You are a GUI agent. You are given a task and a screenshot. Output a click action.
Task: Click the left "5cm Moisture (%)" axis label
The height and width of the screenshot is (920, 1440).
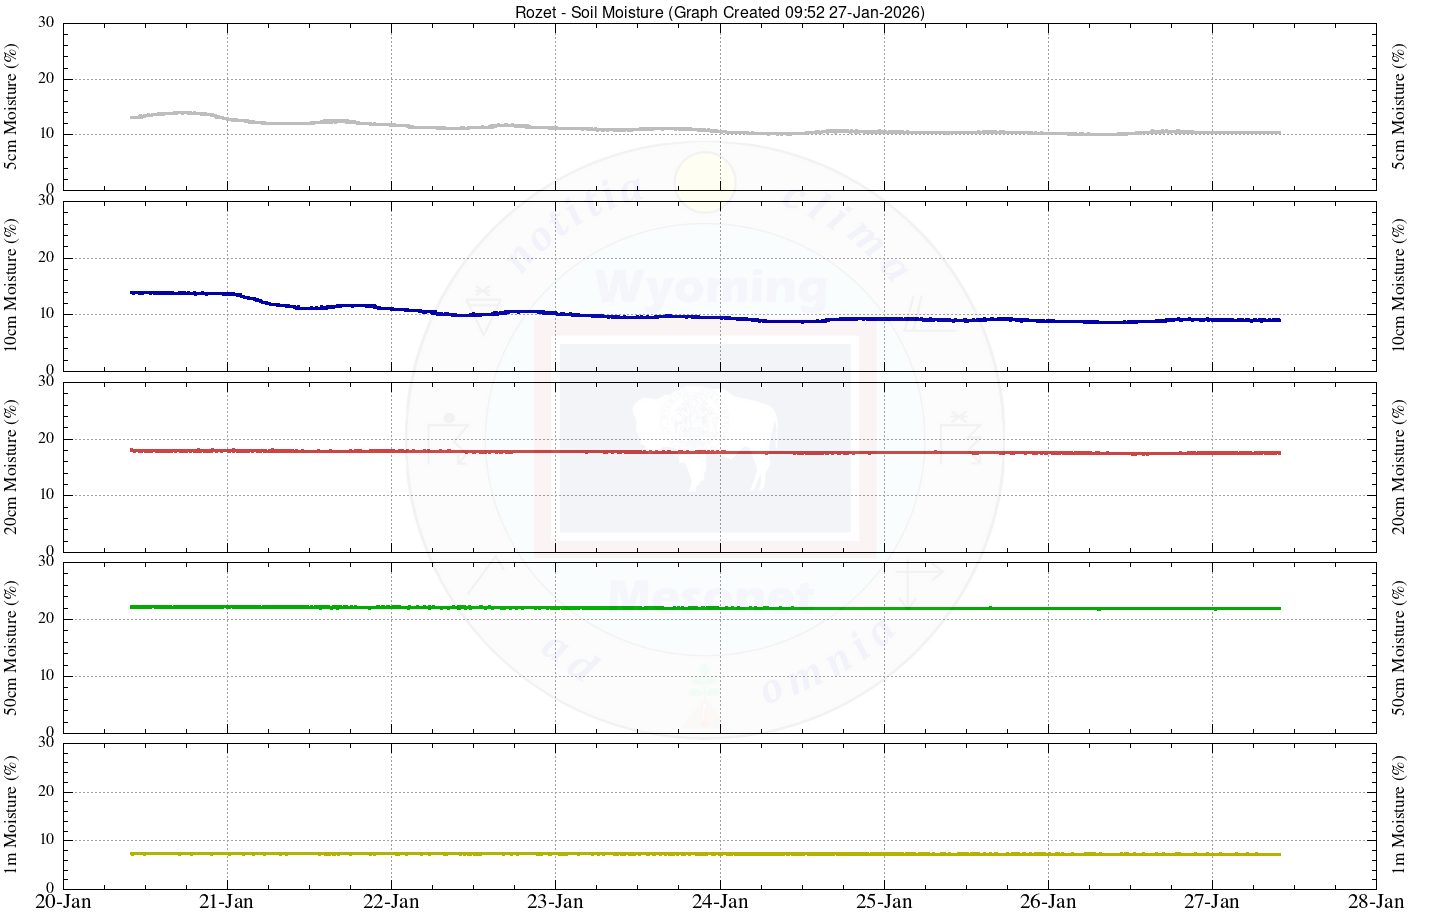coord(11,106)
